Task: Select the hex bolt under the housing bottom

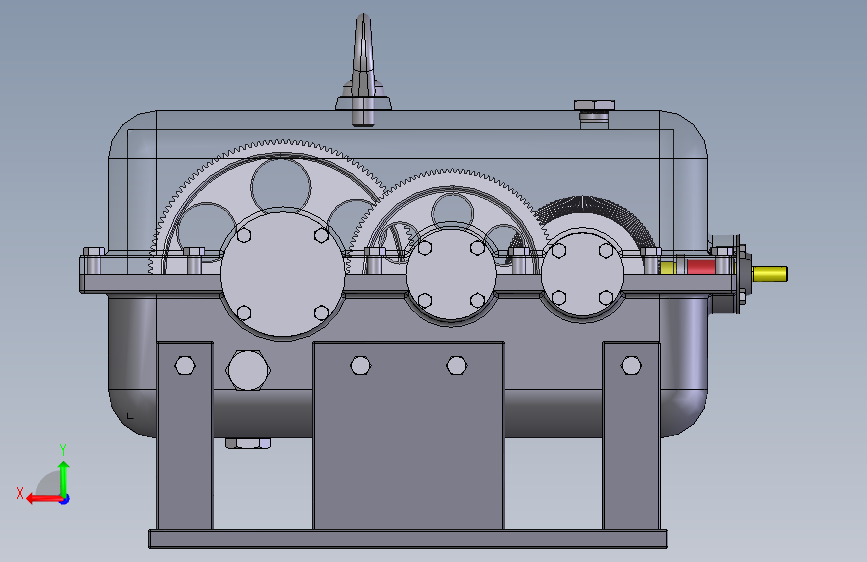Action: point(248,443)
